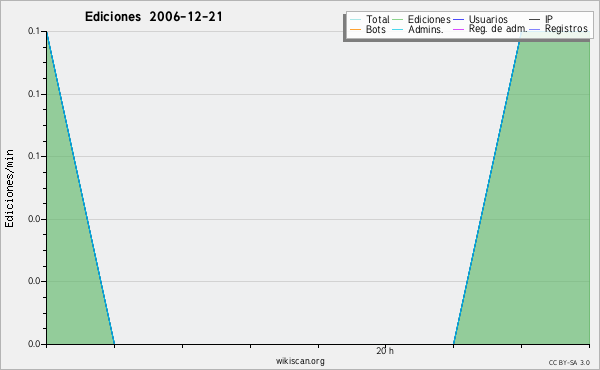Click the CC BY-SA 3.0 license text

pyautogui.click(x=569, y=363)
